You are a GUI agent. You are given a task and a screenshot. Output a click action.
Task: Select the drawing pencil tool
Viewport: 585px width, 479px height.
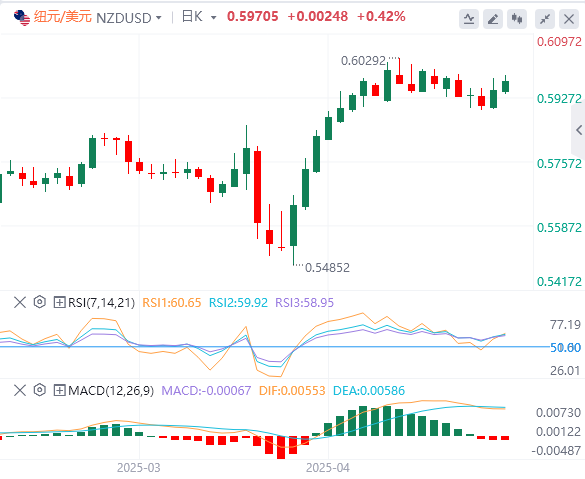click(493, 19)
